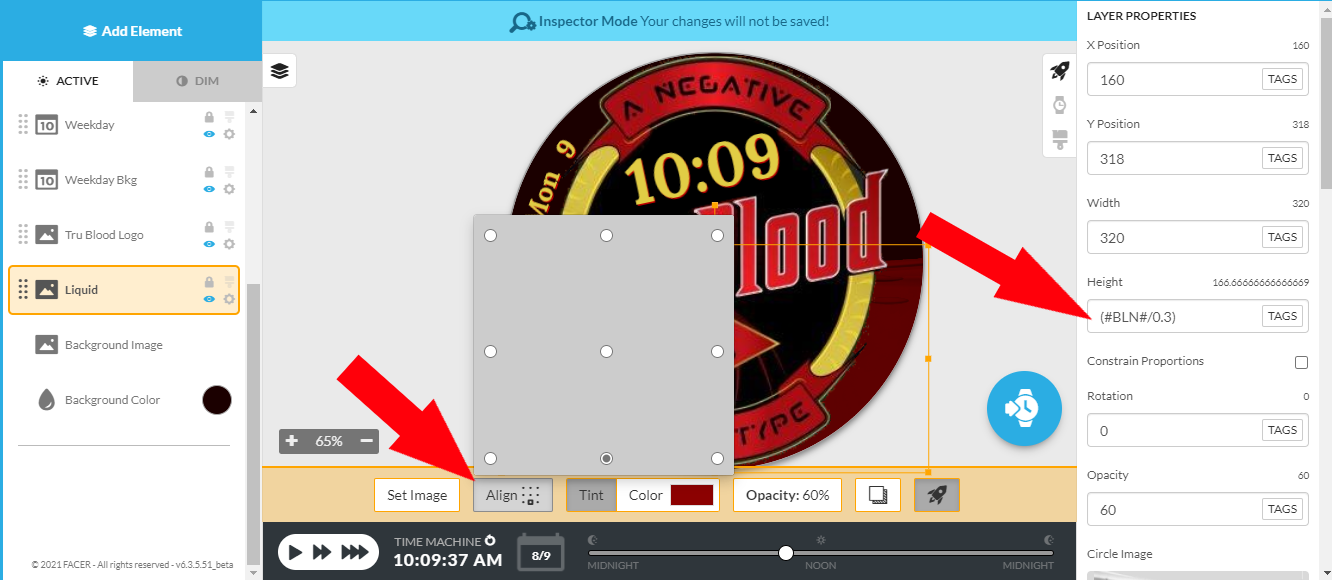Viewport: 1332px width, 580px height.
Task: Toggle visibility of the Liquid layer
Action: [209, 299]
